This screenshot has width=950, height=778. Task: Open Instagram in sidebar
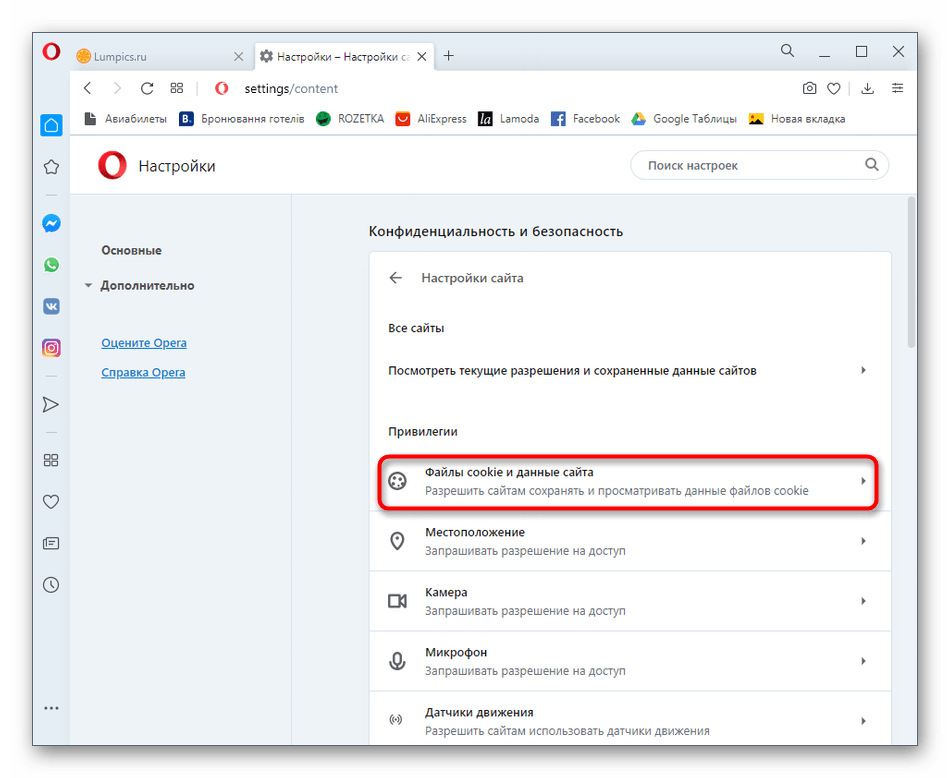(51, 348)
